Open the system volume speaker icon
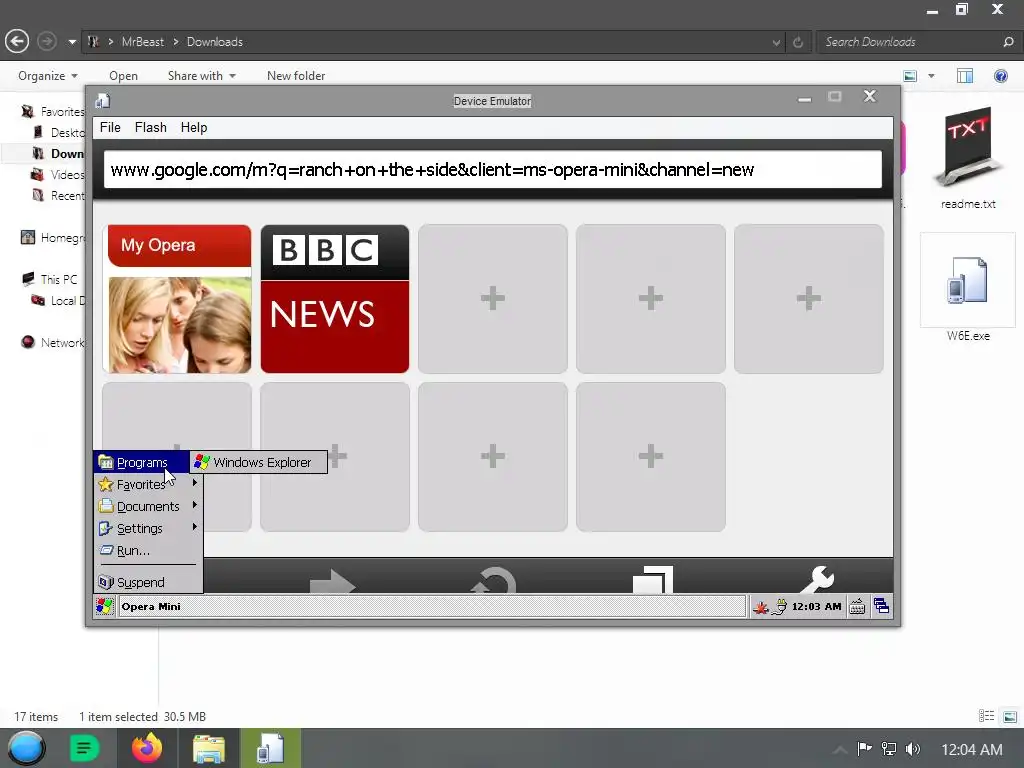The height and width of the screenshot is (768, 1024). 913,749
